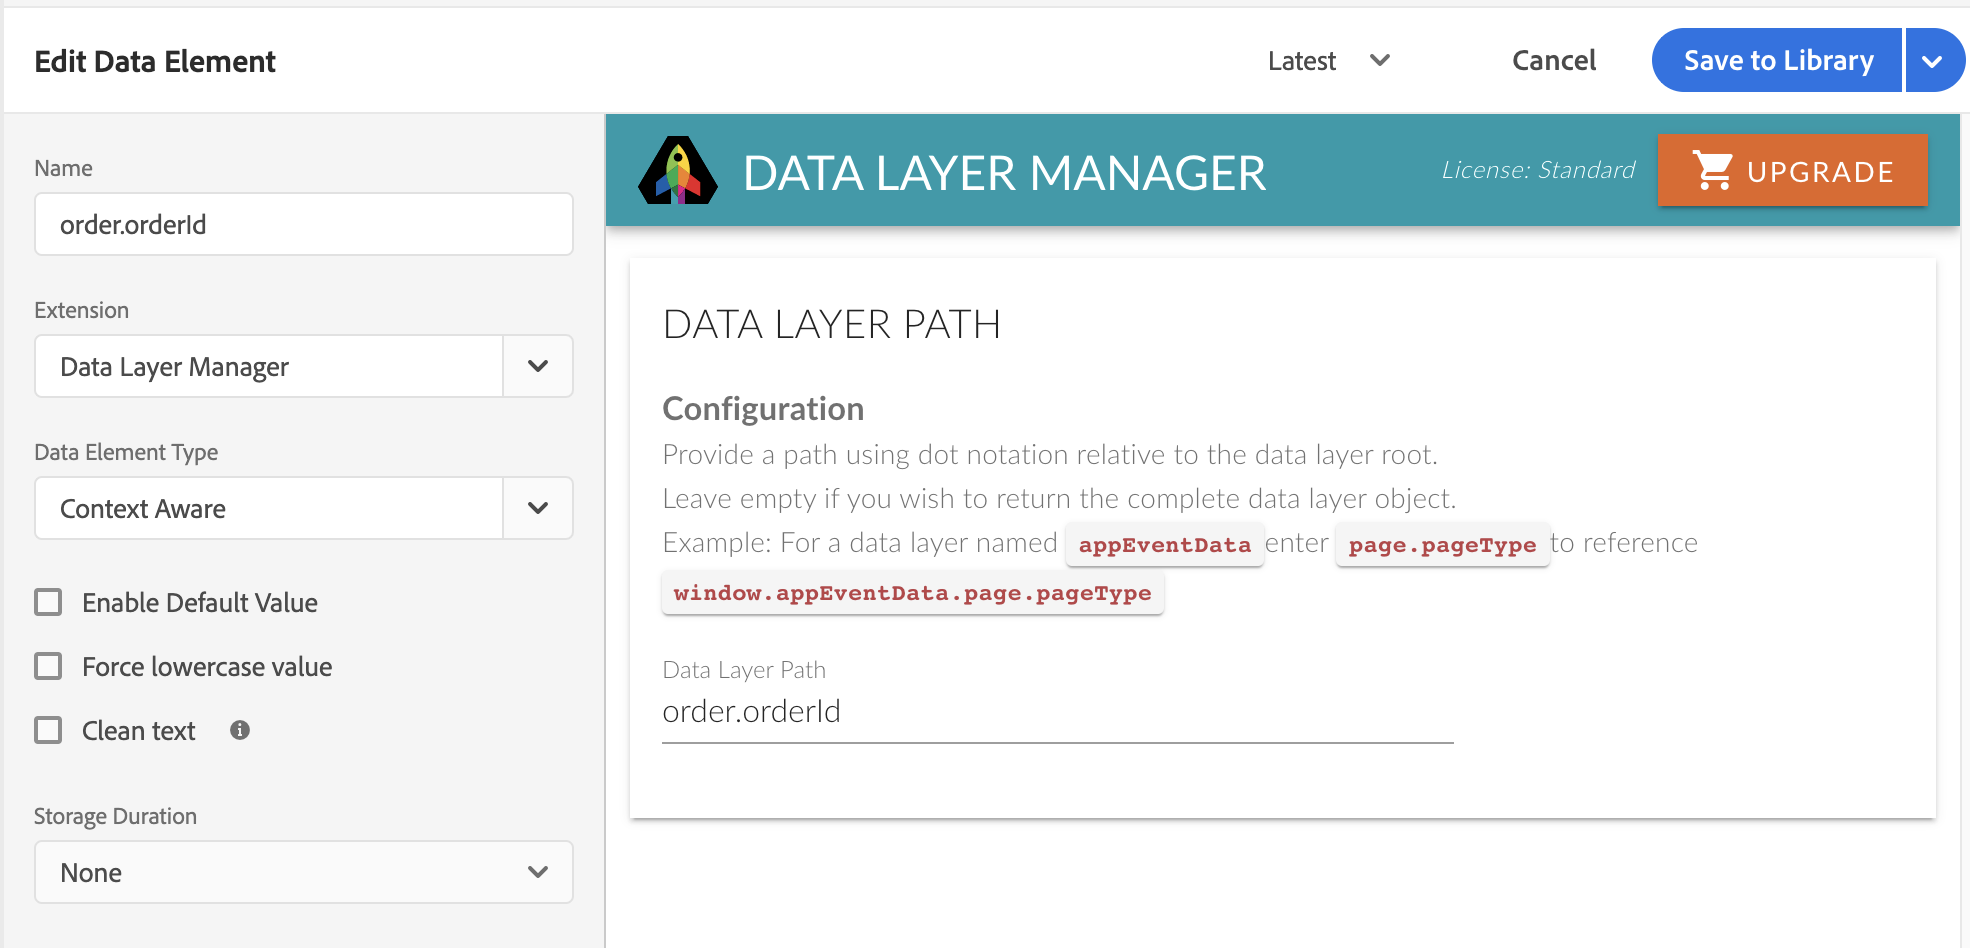Viewport: 1970px width, 948px height.
Task: Click the Clean text info icon
Action: pyautogui.click(x=240, y=730)
